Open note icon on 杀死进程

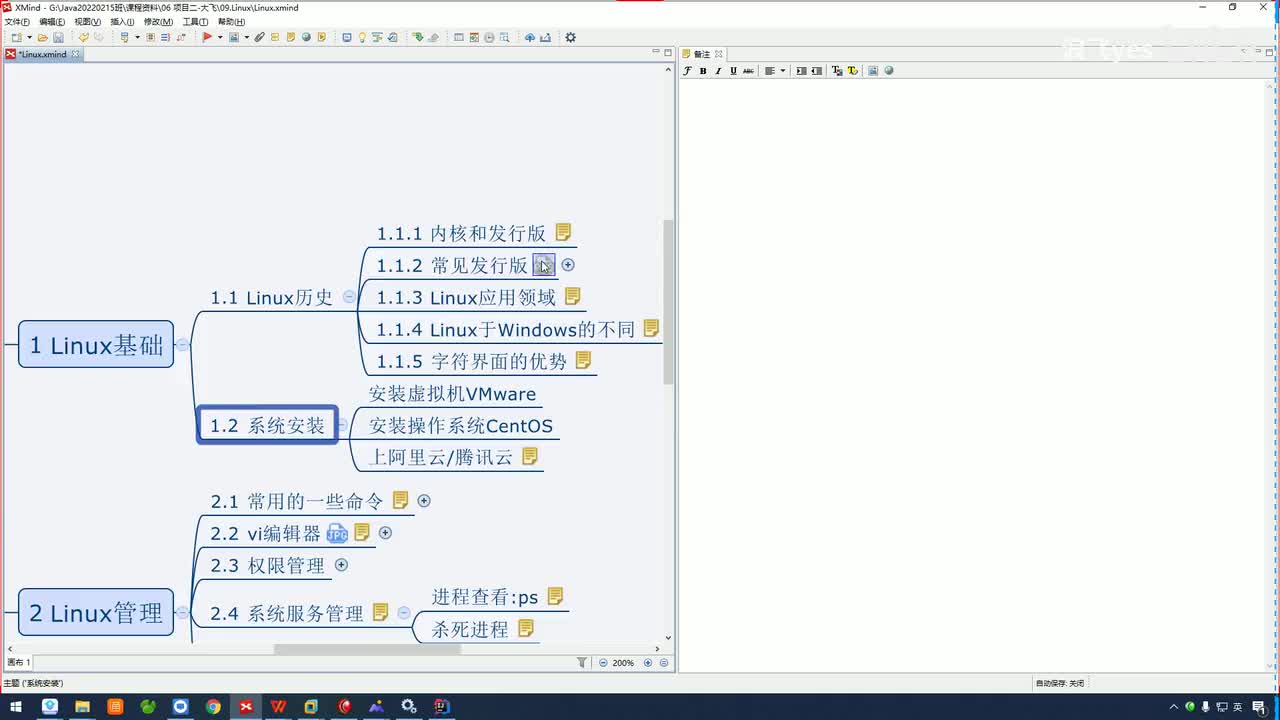(525, 628)
